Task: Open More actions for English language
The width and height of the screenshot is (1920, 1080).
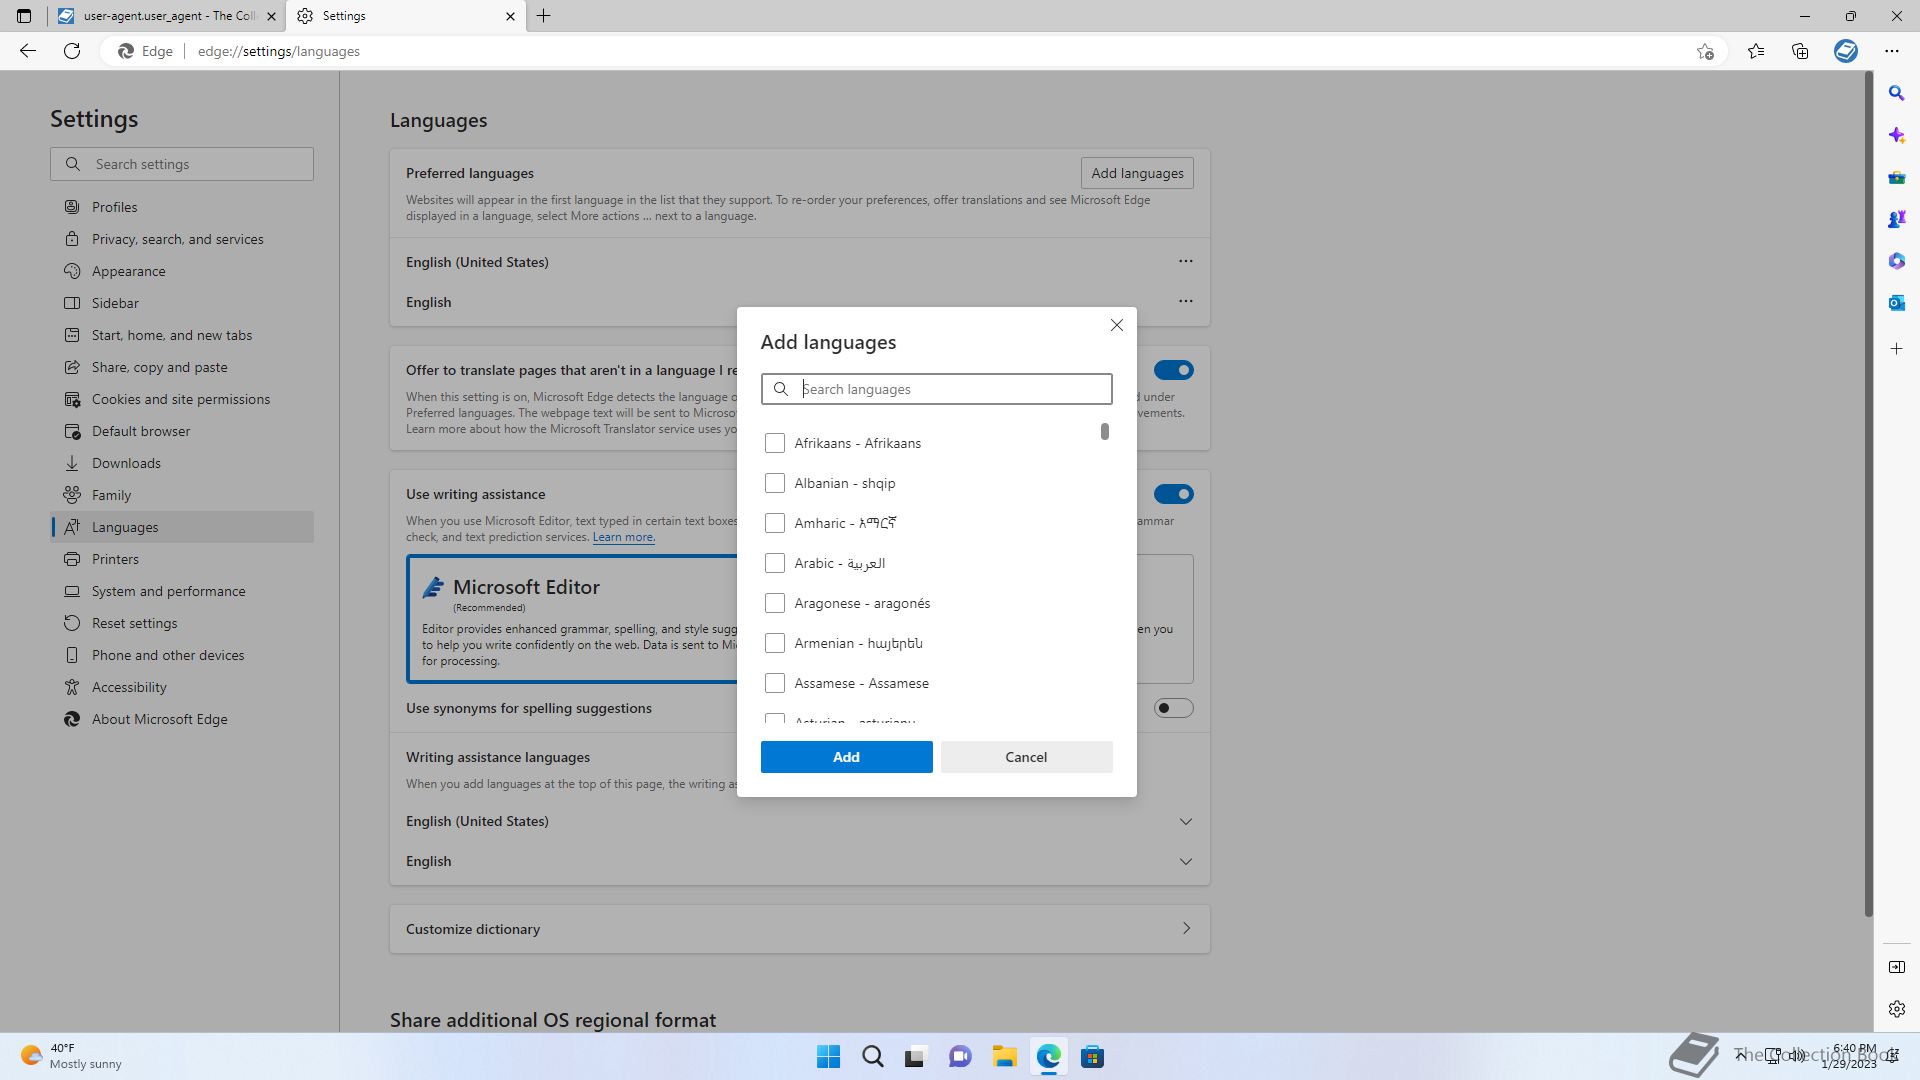Action: pyautogui.click(x=1185, y=301)
